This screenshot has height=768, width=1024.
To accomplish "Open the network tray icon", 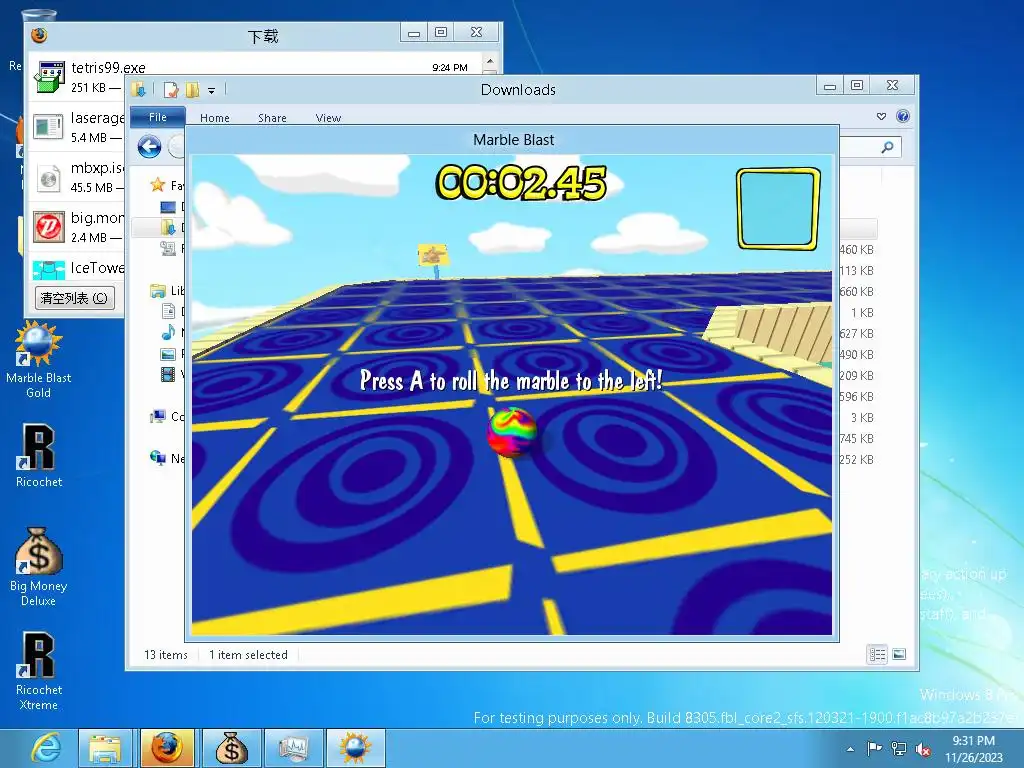I will click(899, 749).
